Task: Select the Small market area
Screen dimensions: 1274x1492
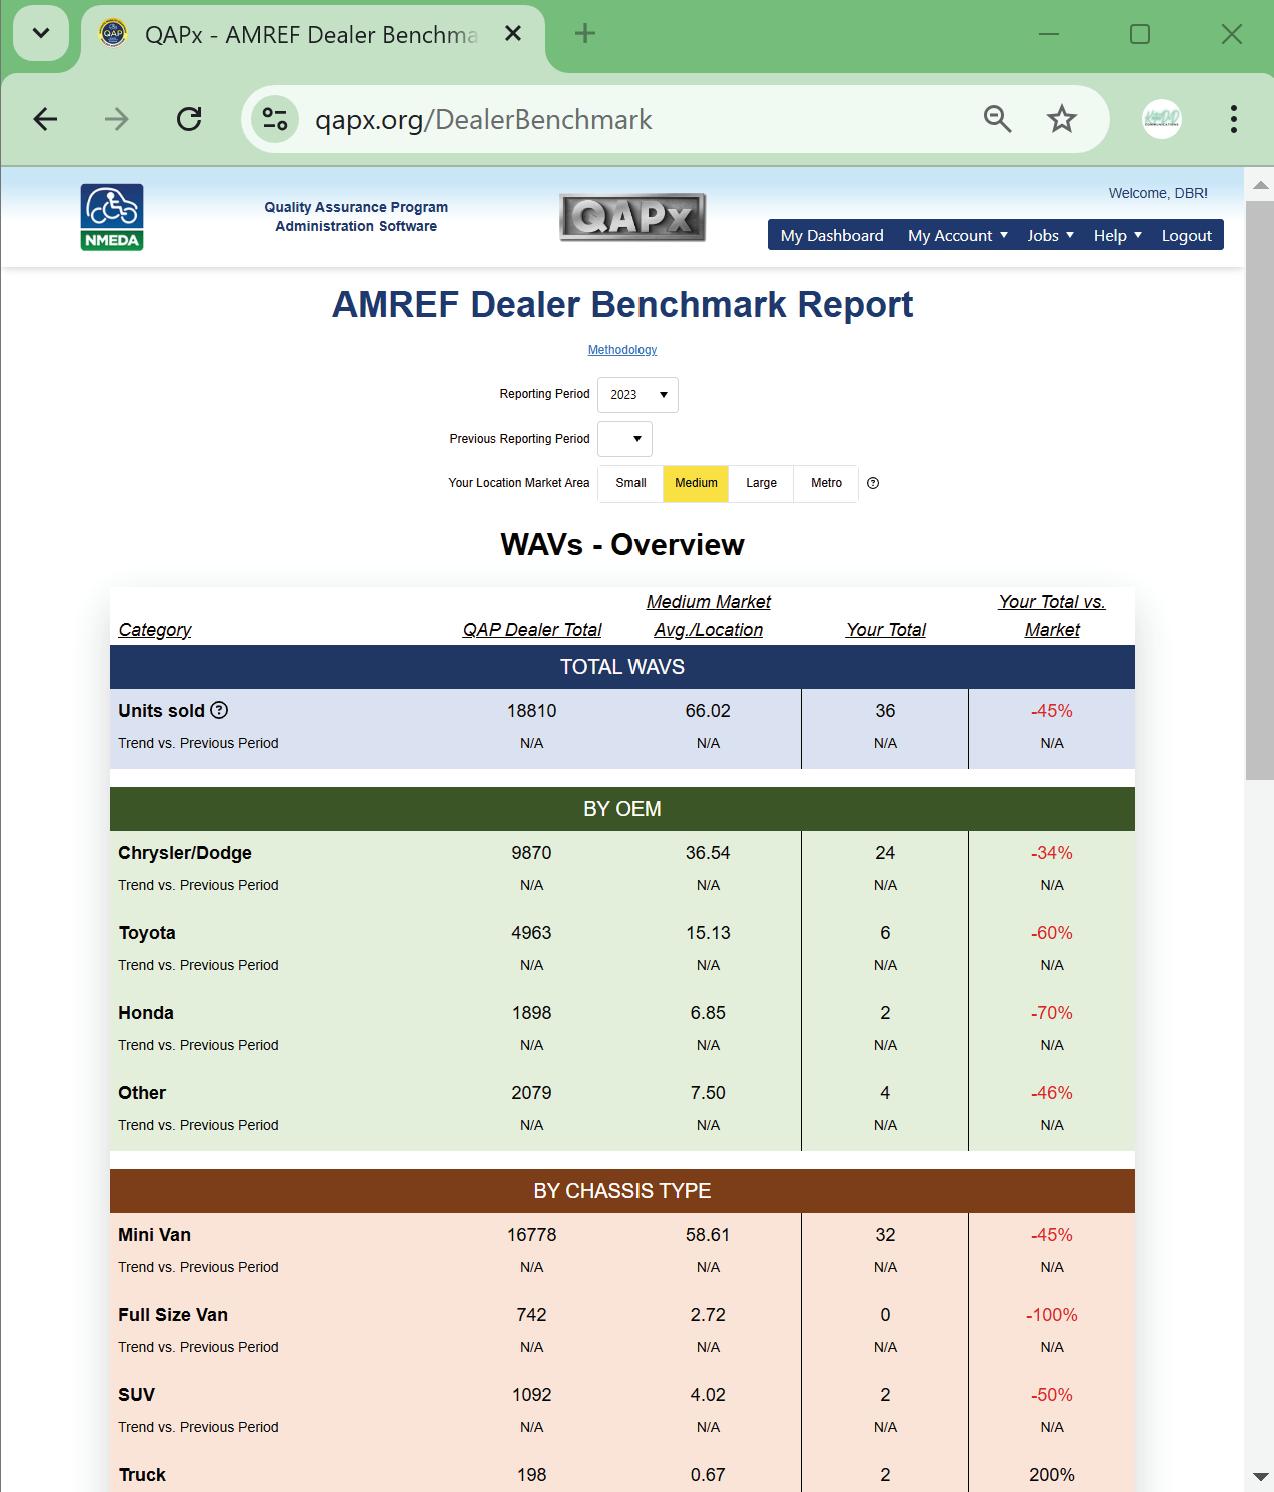Action: click(x=631, y=483)
